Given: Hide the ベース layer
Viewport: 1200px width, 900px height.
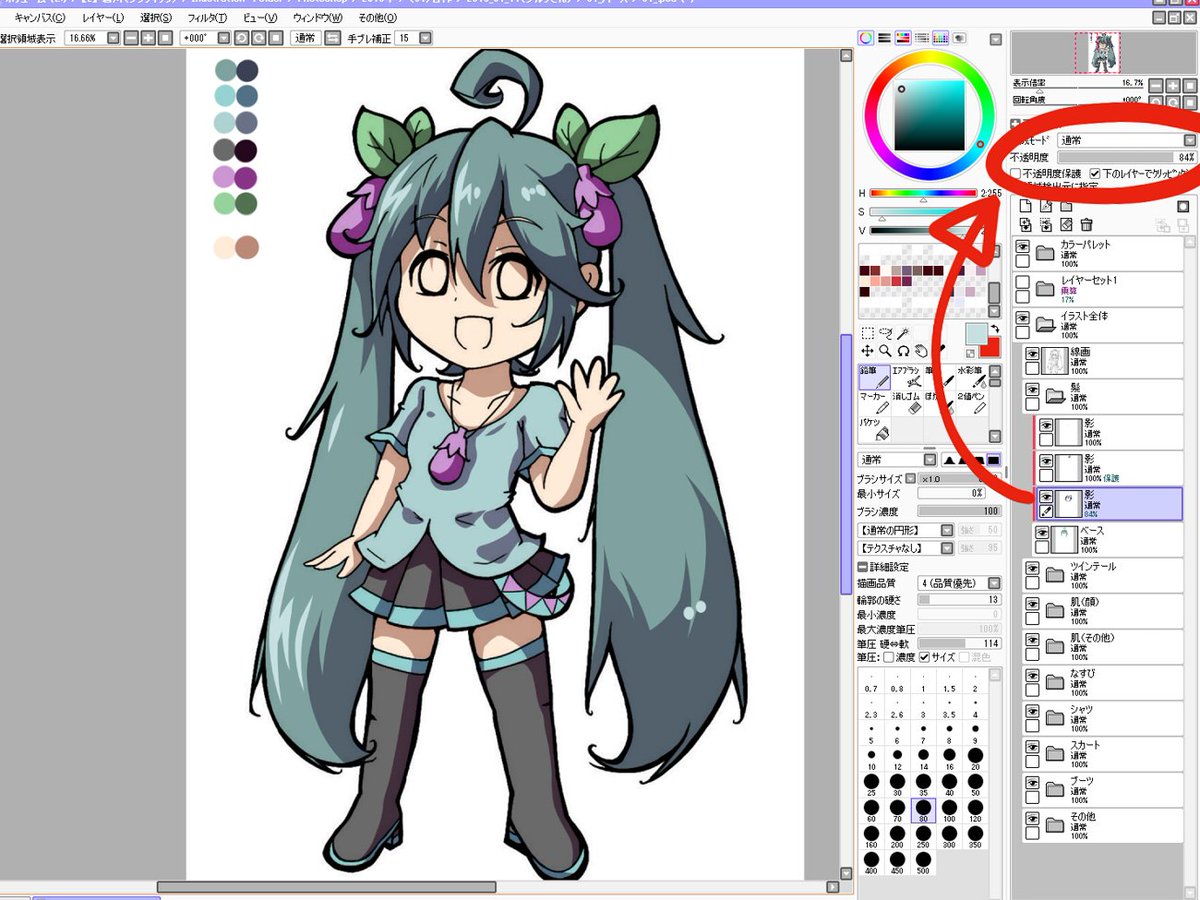Looking at the screenshot, I should [1041, 533].
